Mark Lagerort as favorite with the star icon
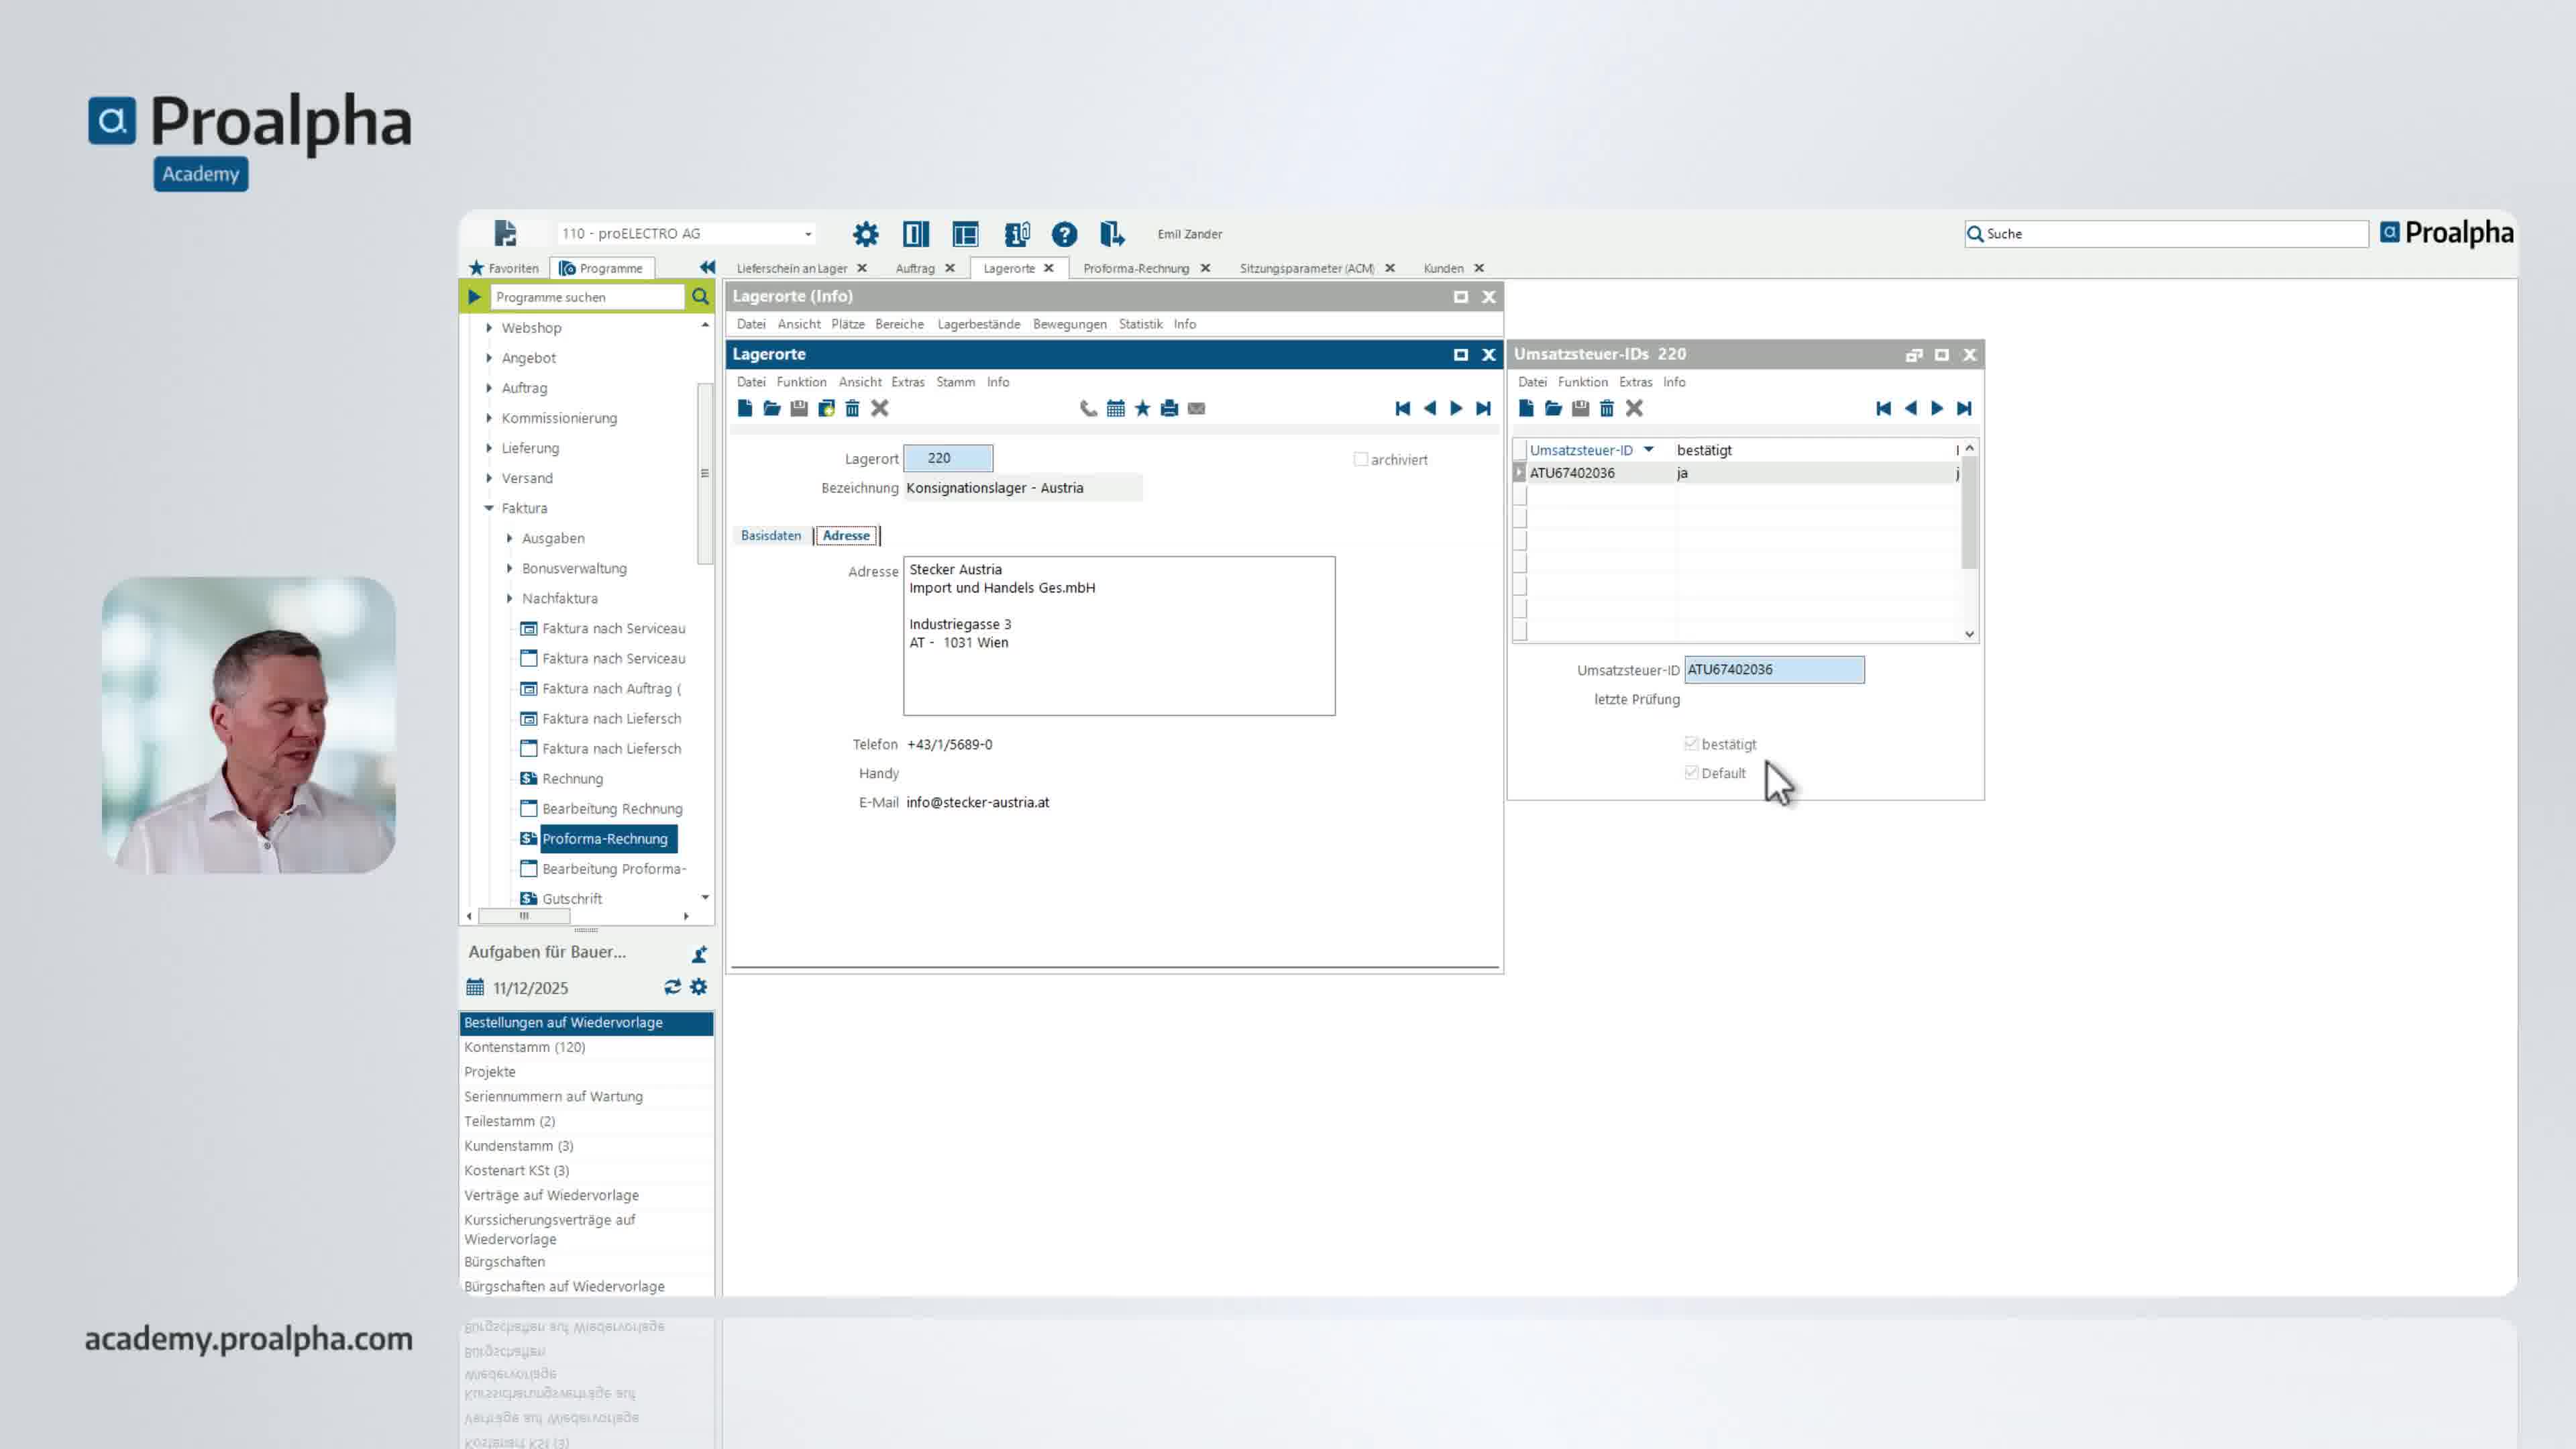Image resolution: width=2576 pixels, height=1449 pixels. pyautogui.click(x=1142, y=408)
